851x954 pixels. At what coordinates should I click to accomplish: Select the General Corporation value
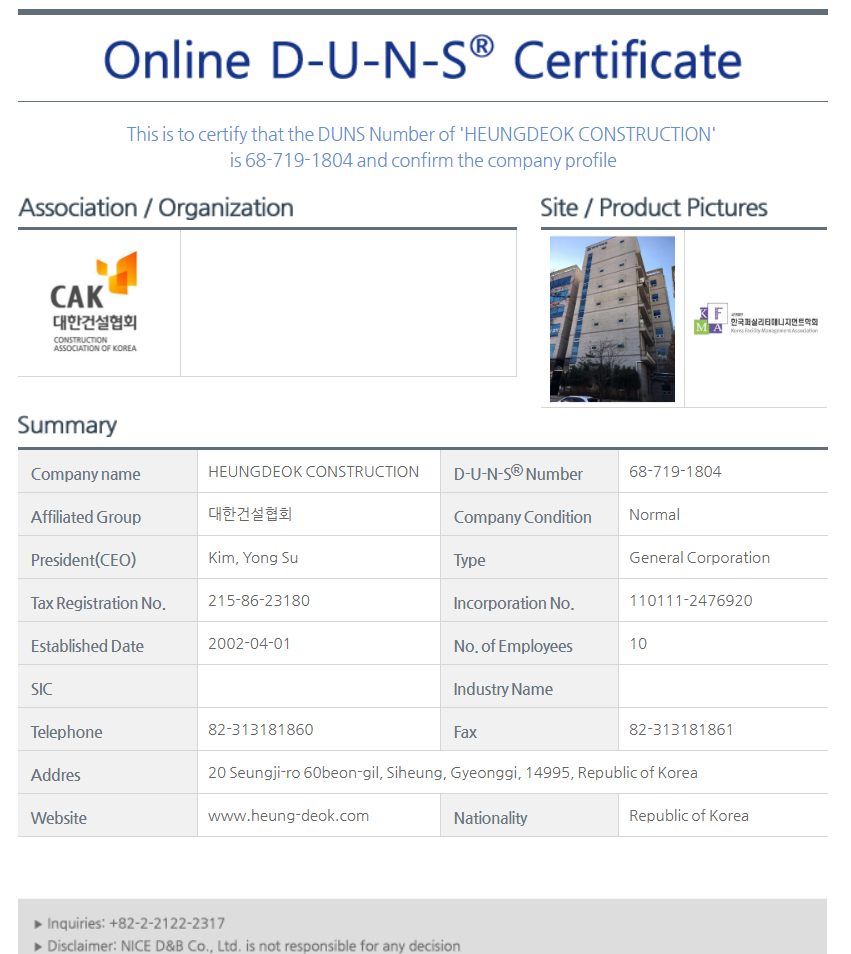coord(700,558)
